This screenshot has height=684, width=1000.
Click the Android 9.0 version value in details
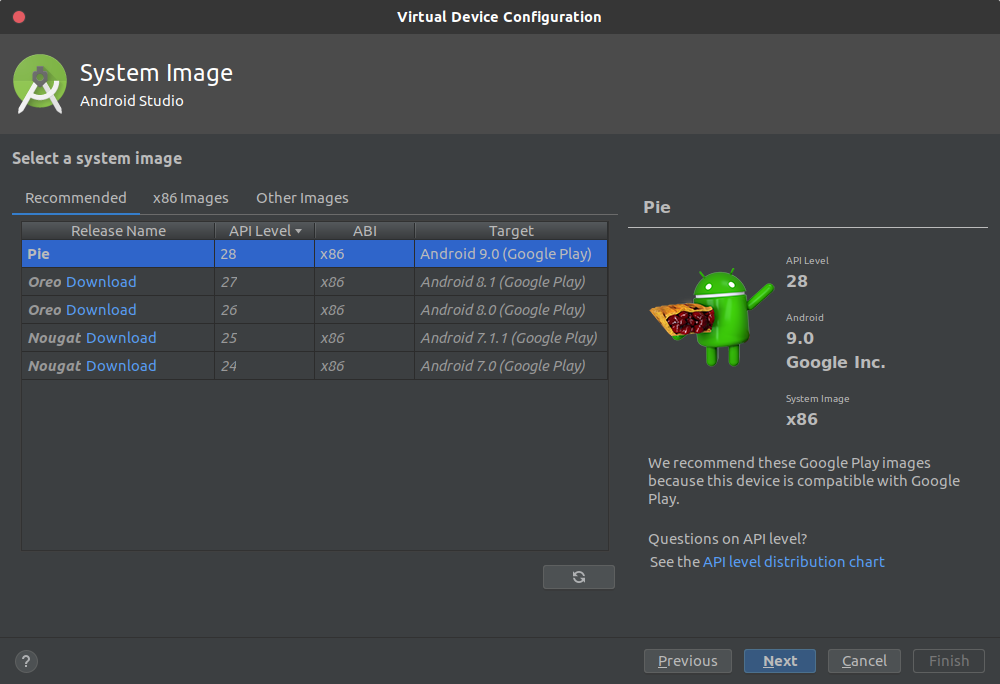click(800, 338)
